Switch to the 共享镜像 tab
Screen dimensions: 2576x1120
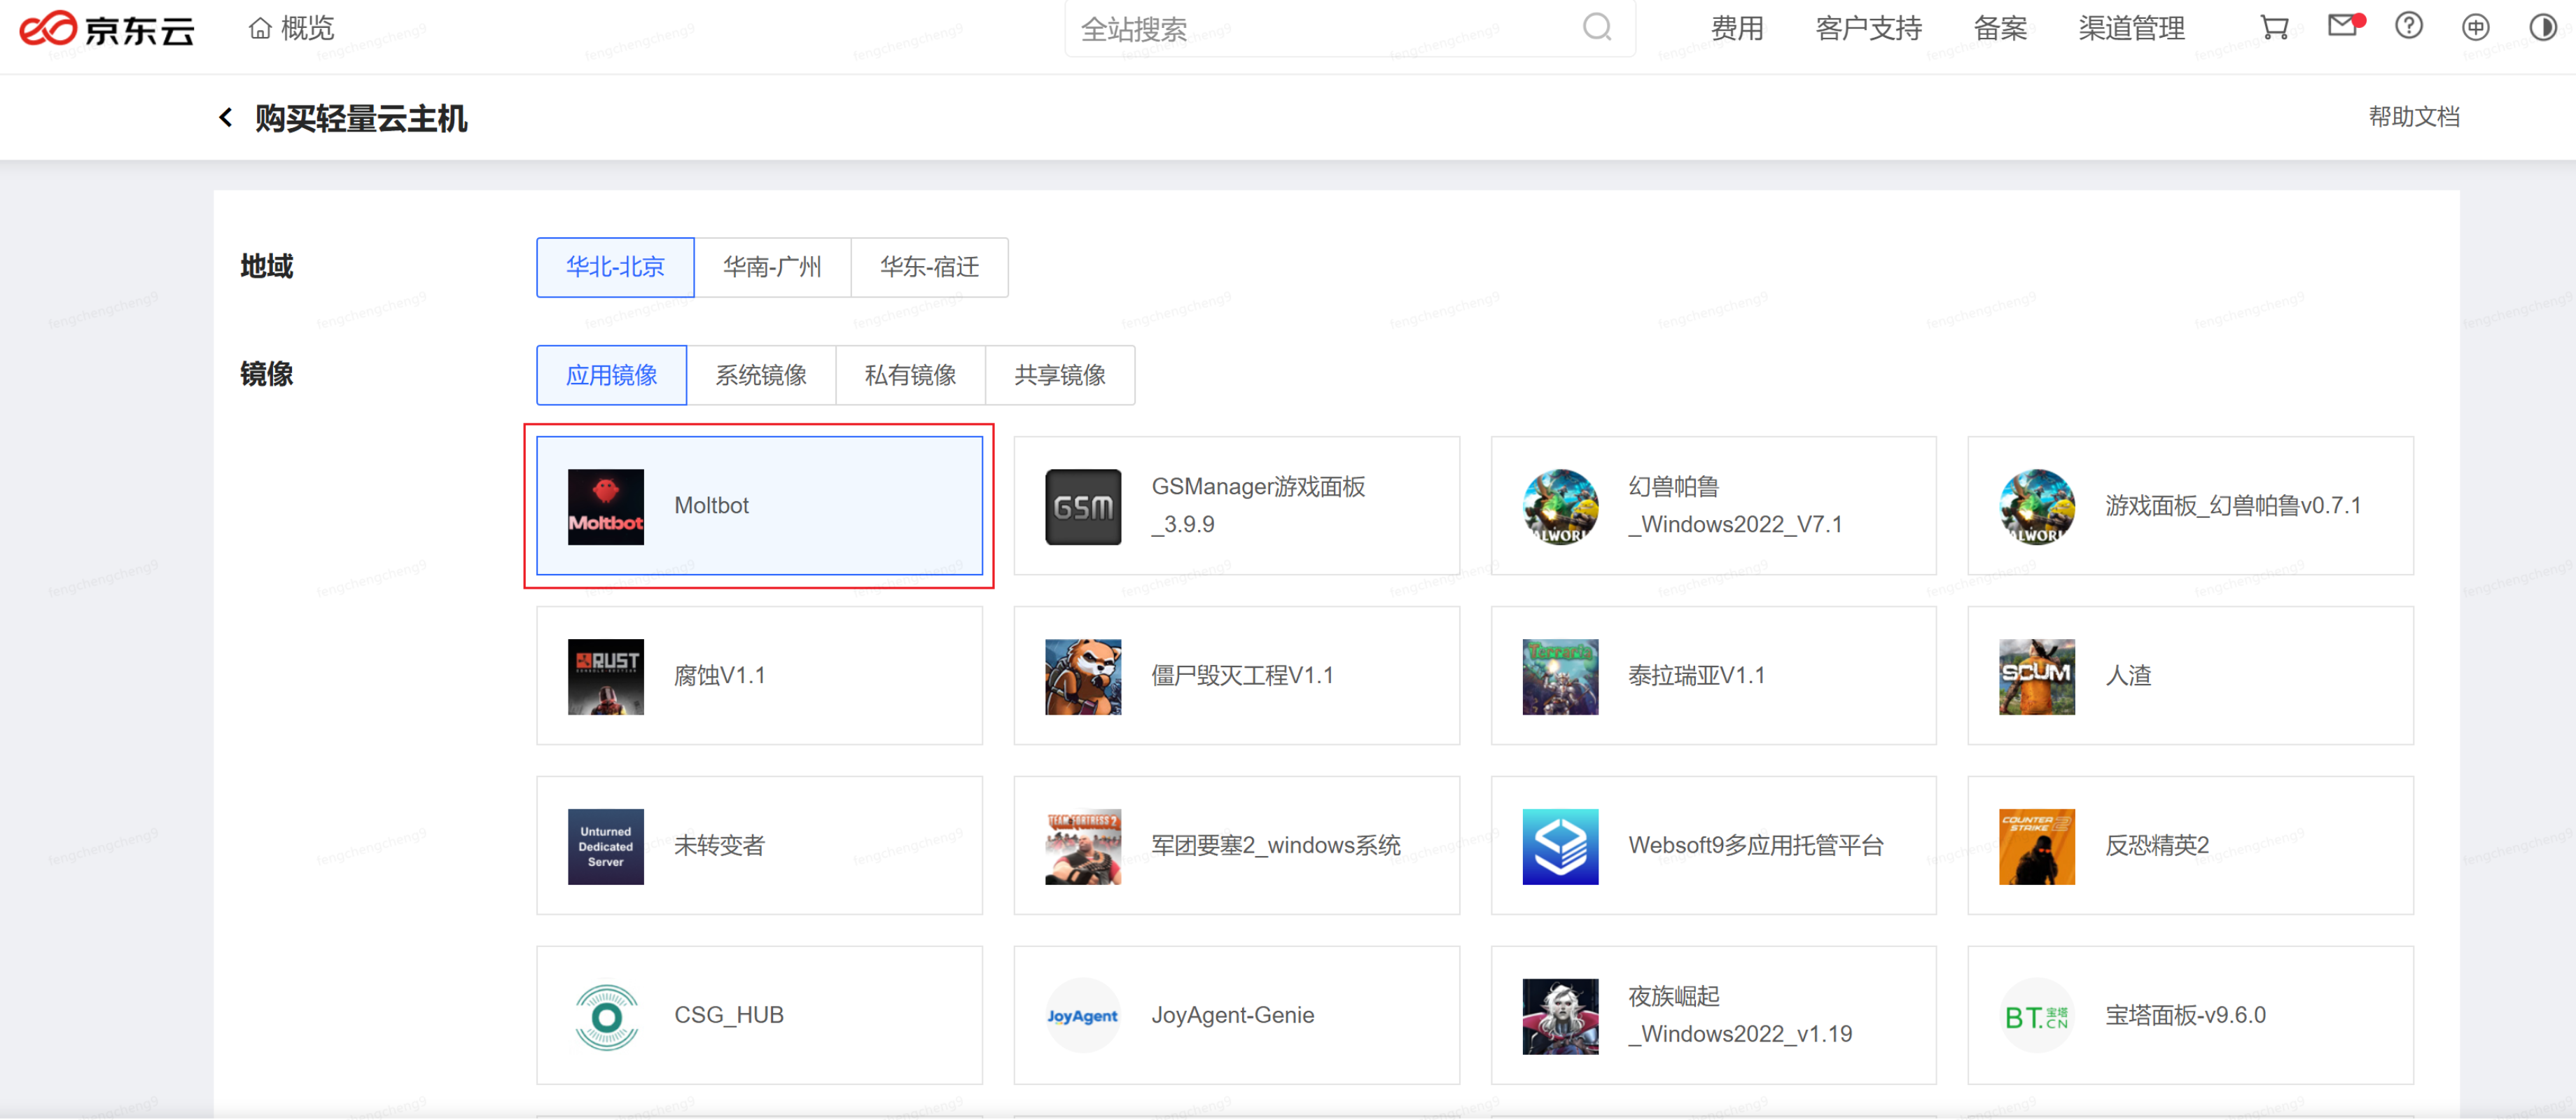[x=1060, y=375]
